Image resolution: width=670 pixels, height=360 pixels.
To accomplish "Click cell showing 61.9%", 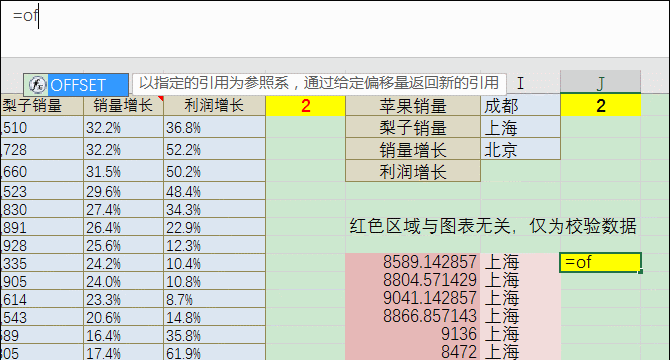I will [215, 353].
